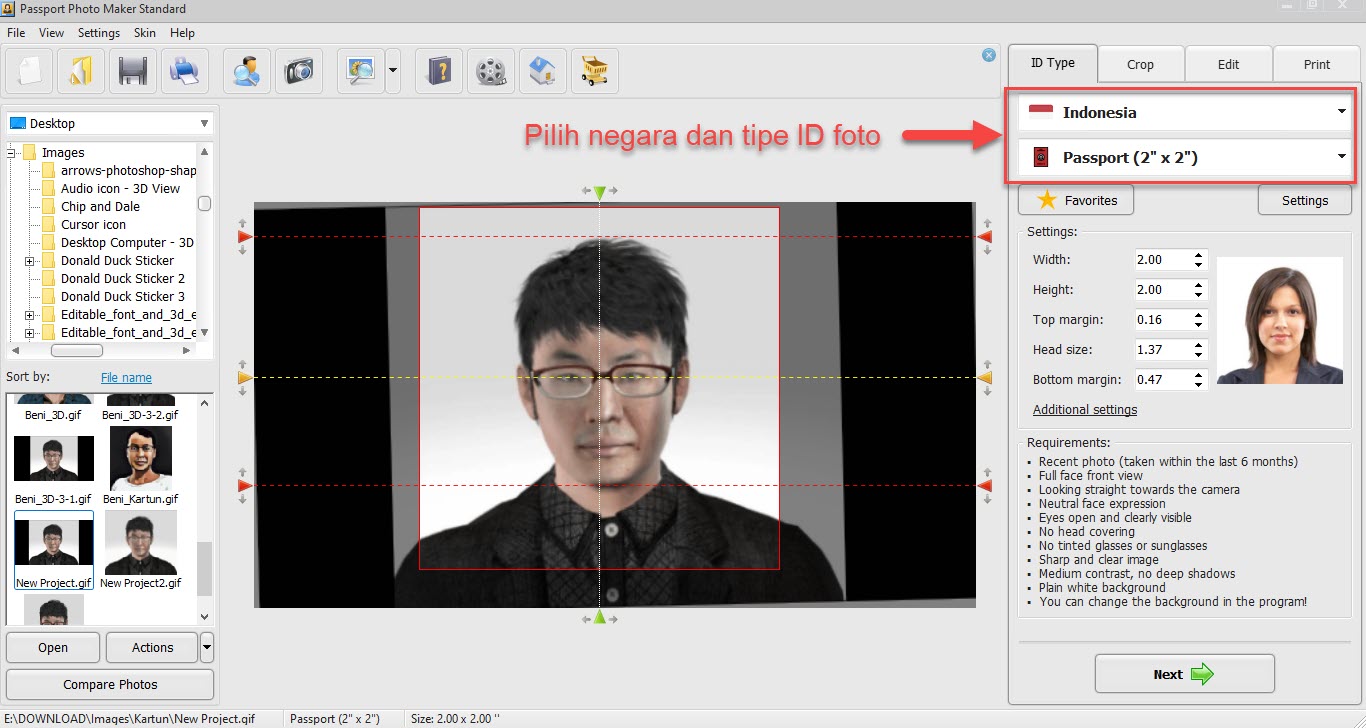Open the Desktop folder location dropdown
The width and height of the screenshot is (1366, 728).
(x=110, y=123)
